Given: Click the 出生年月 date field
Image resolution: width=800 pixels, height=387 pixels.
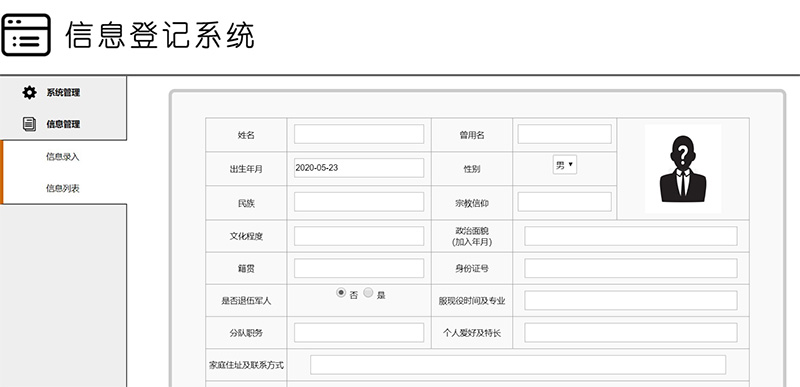Looking at the screenshot, I should tap(359, 168).
